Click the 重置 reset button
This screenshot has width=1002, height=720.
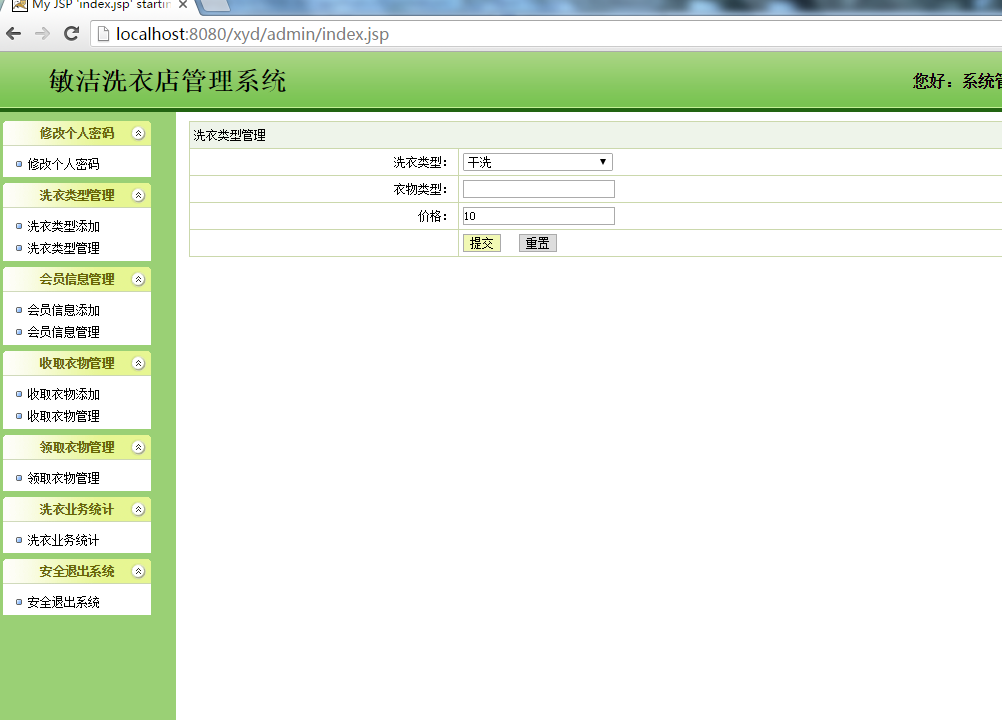click(x=537, y=243)
